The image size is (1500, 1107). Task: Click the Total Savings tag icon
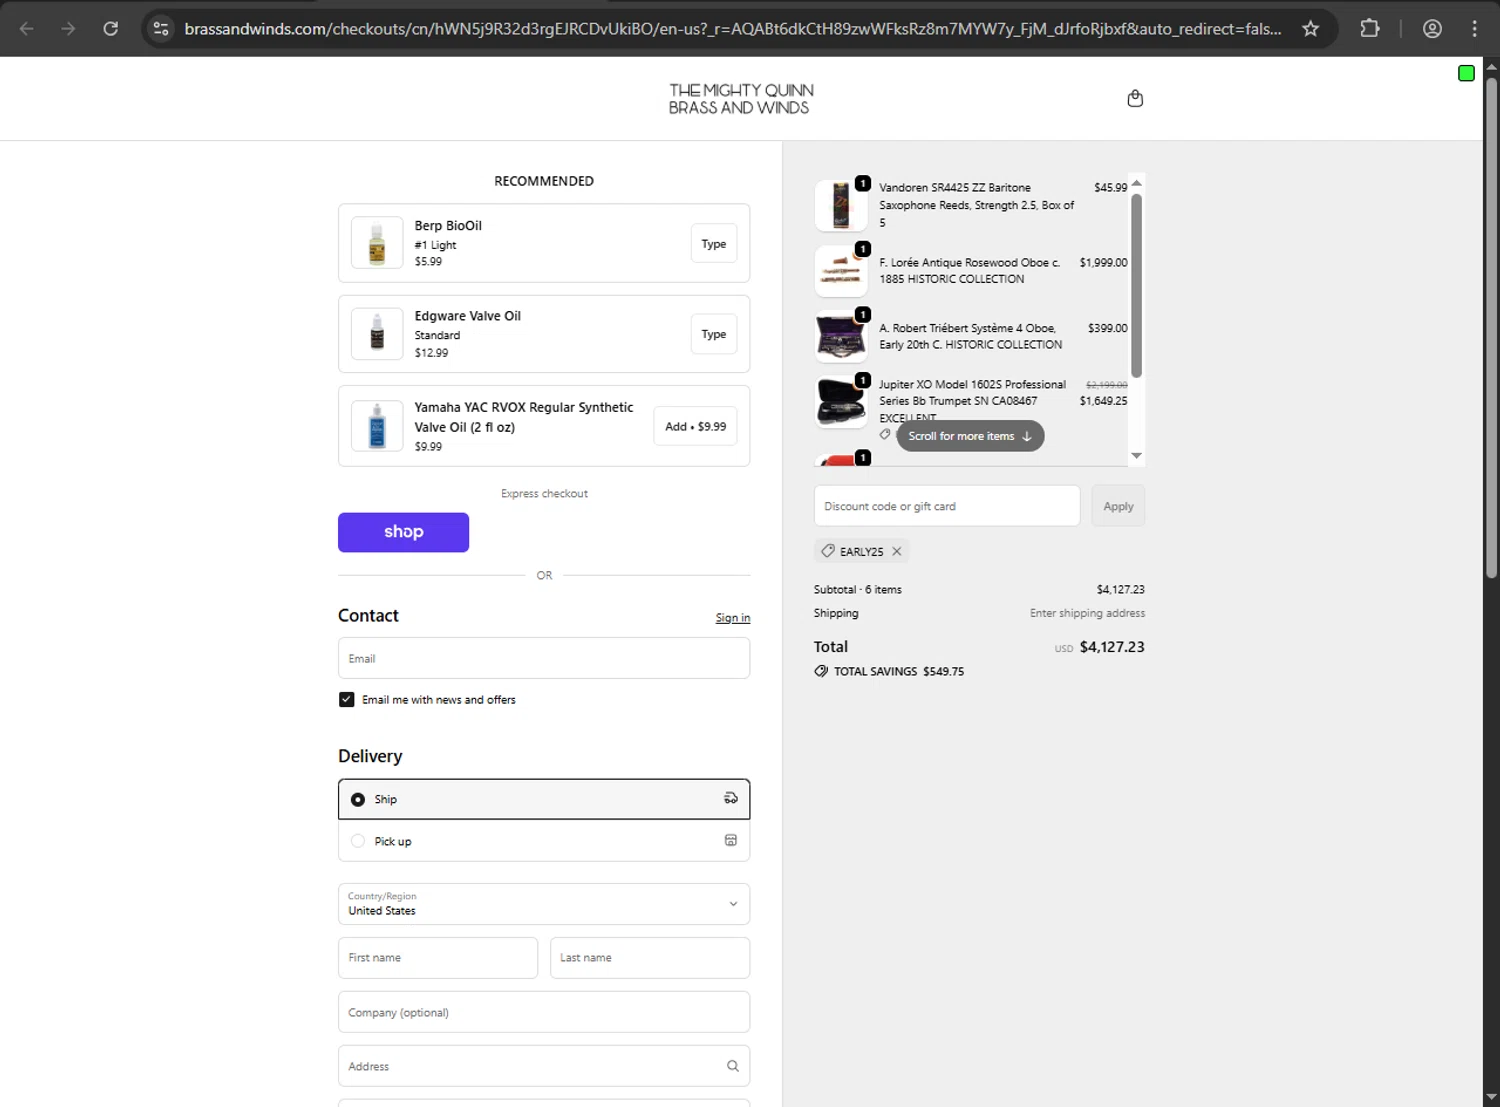click(x=821, y=671)
